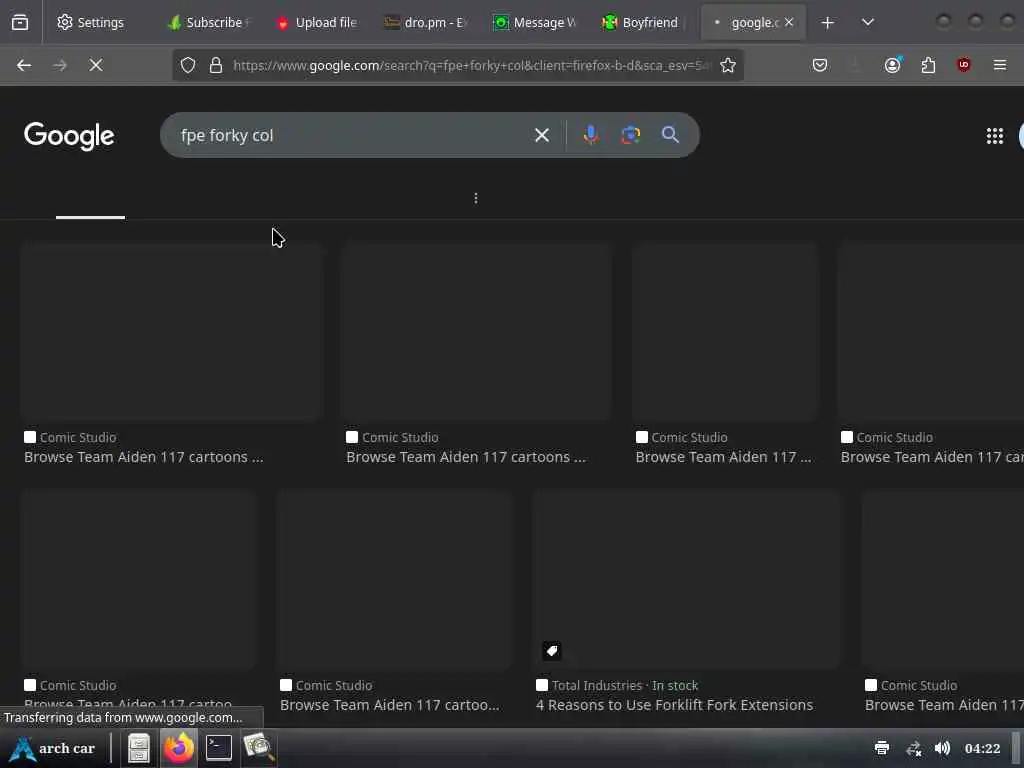1024x768 pixels.
Task: Start voice search with microphone icon
Action: (x=591, y=135)
